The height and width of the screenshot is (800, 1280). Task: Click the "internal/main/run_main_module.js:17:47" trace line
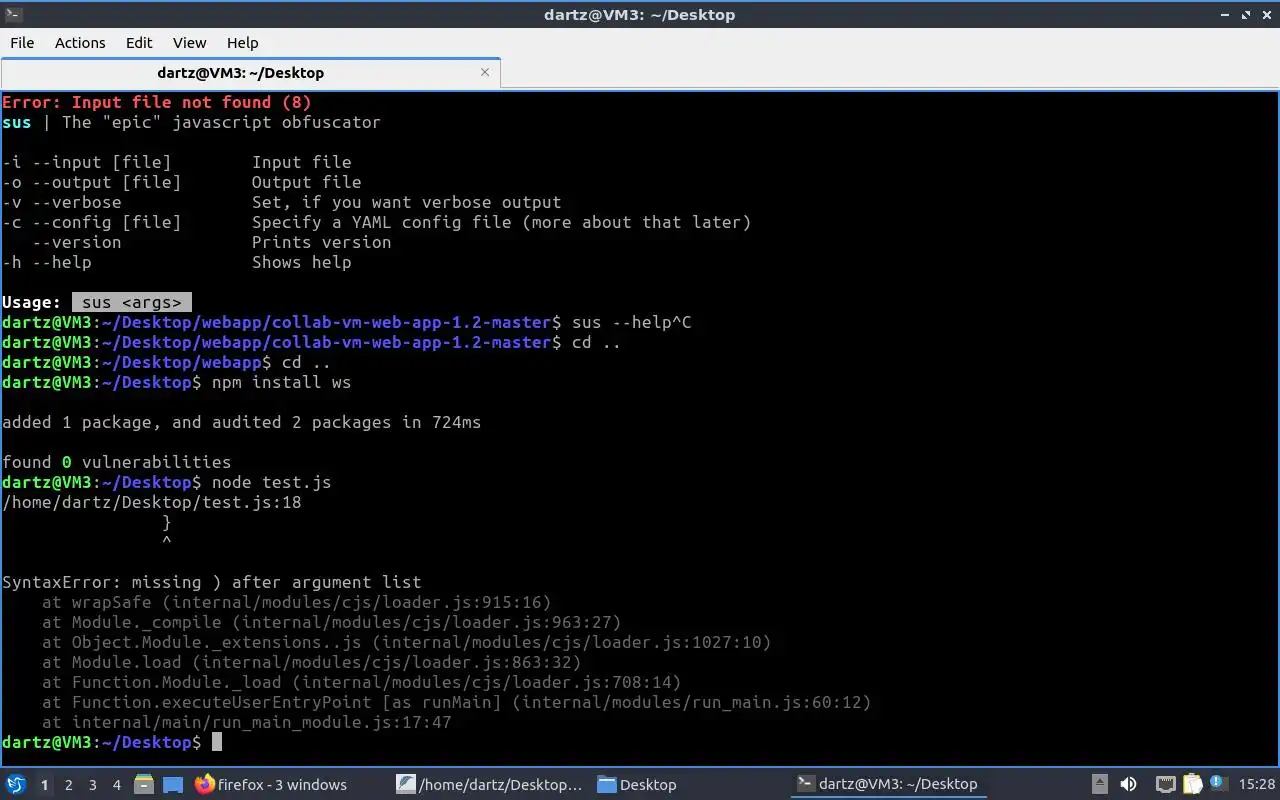click(x=247, y=722)
